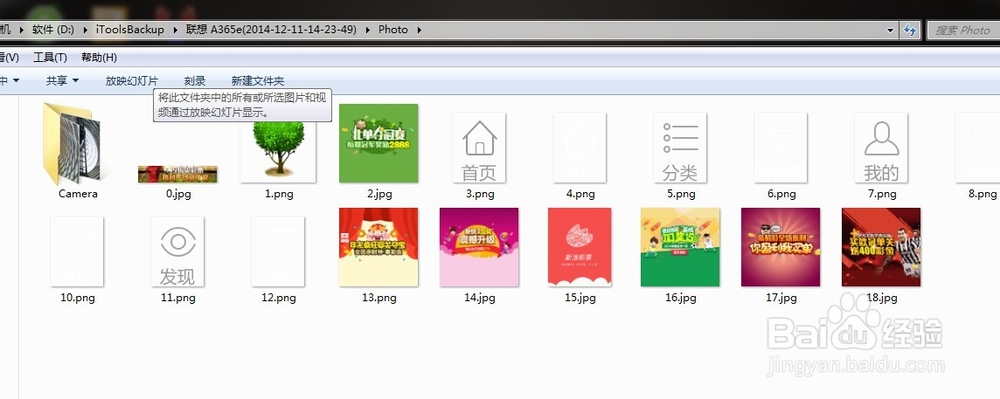Click the Camera folder name label

[x=78, y=194]
